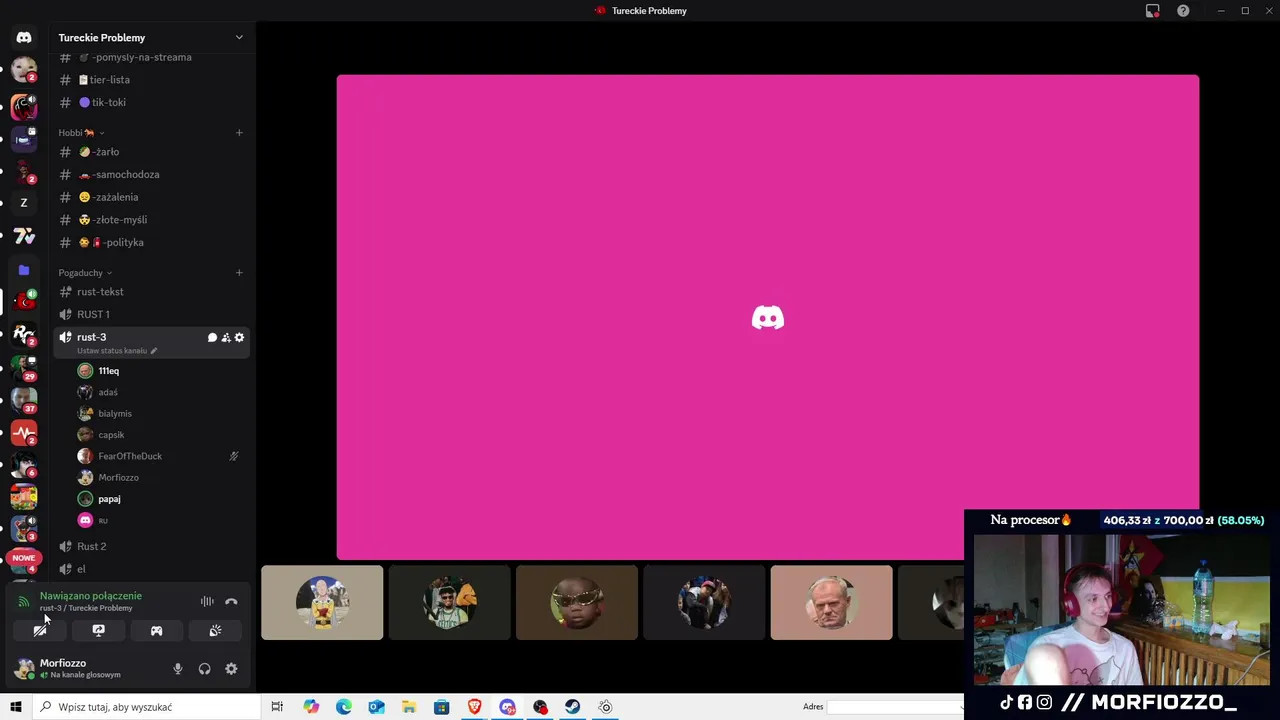Click the Windows taskbar search box
Image resolution: width=1280 pixels, height=720 pixels.
click(x=146, y=707)
